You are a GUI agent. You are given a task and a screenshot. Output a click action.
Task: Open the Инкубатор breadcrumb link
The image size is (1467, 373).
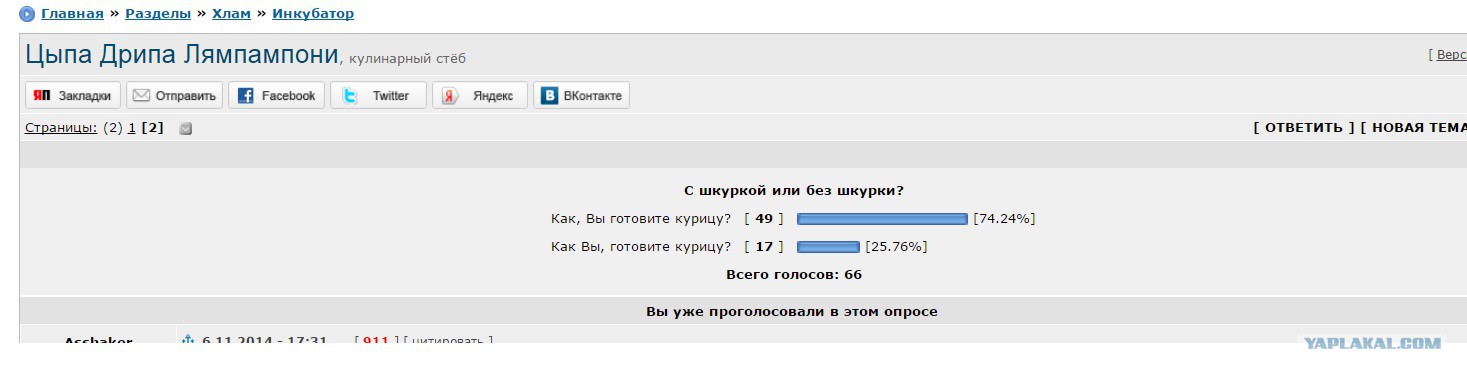pos(313,14)
